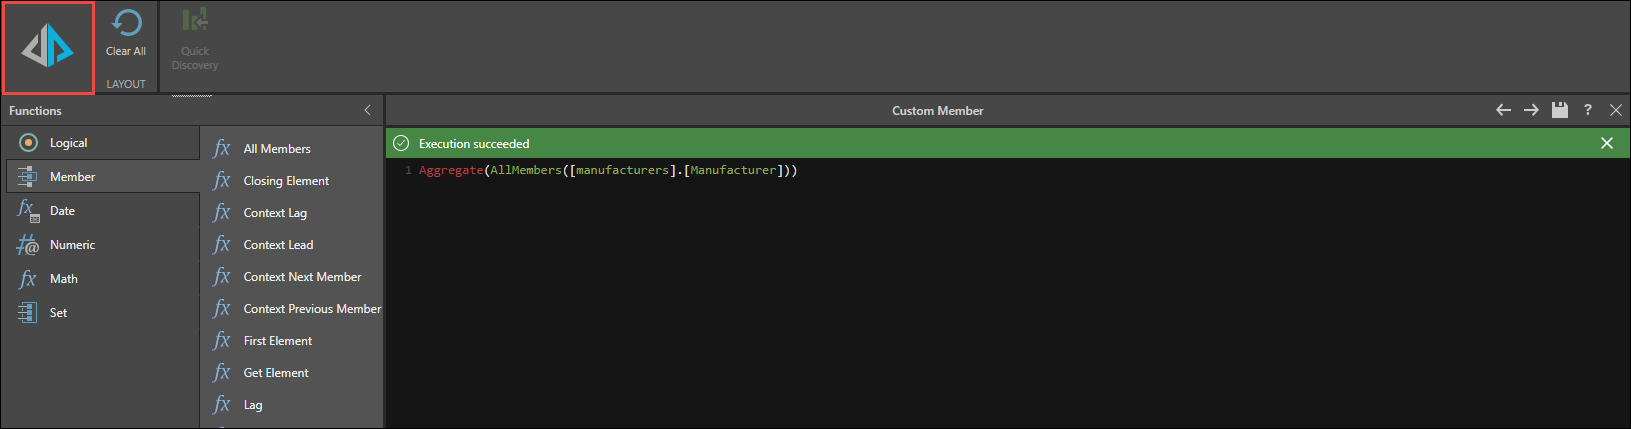Open the Set function category
This screenshot has height=429, width=1631.
click(x=58, y=313)
